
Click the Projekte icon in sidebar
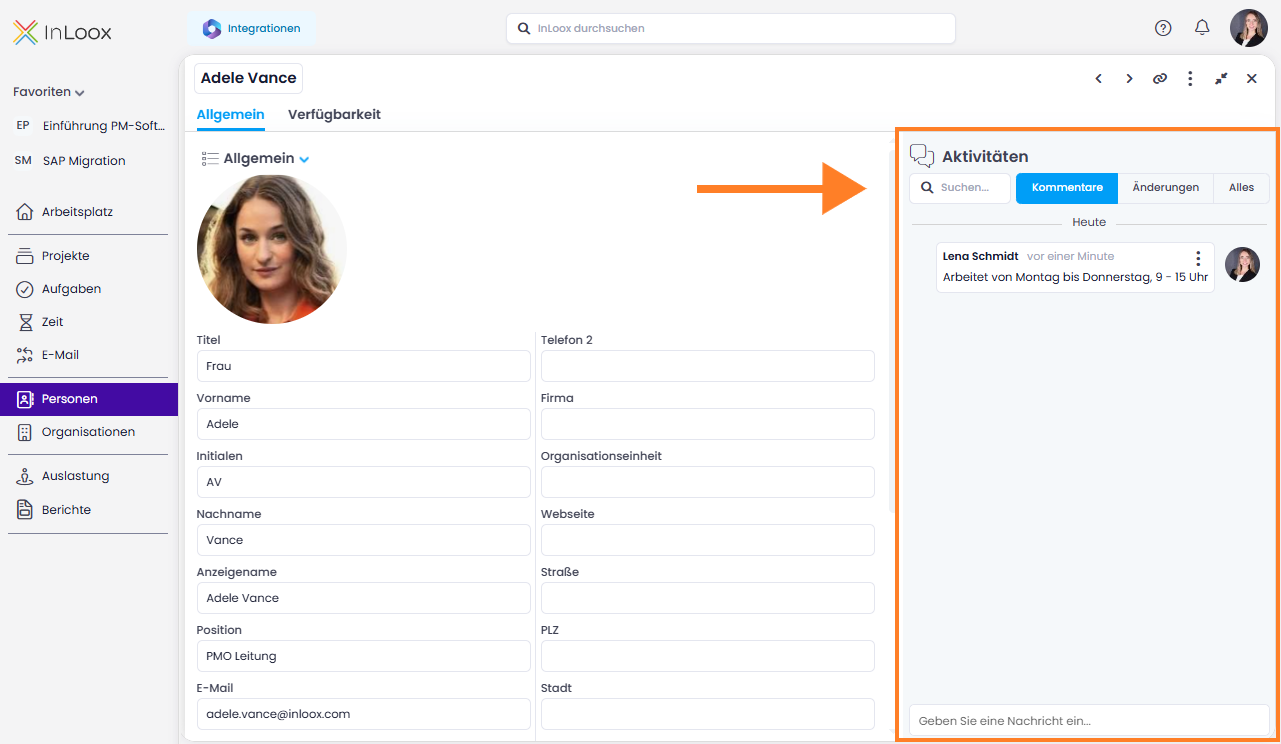(25, 256)
